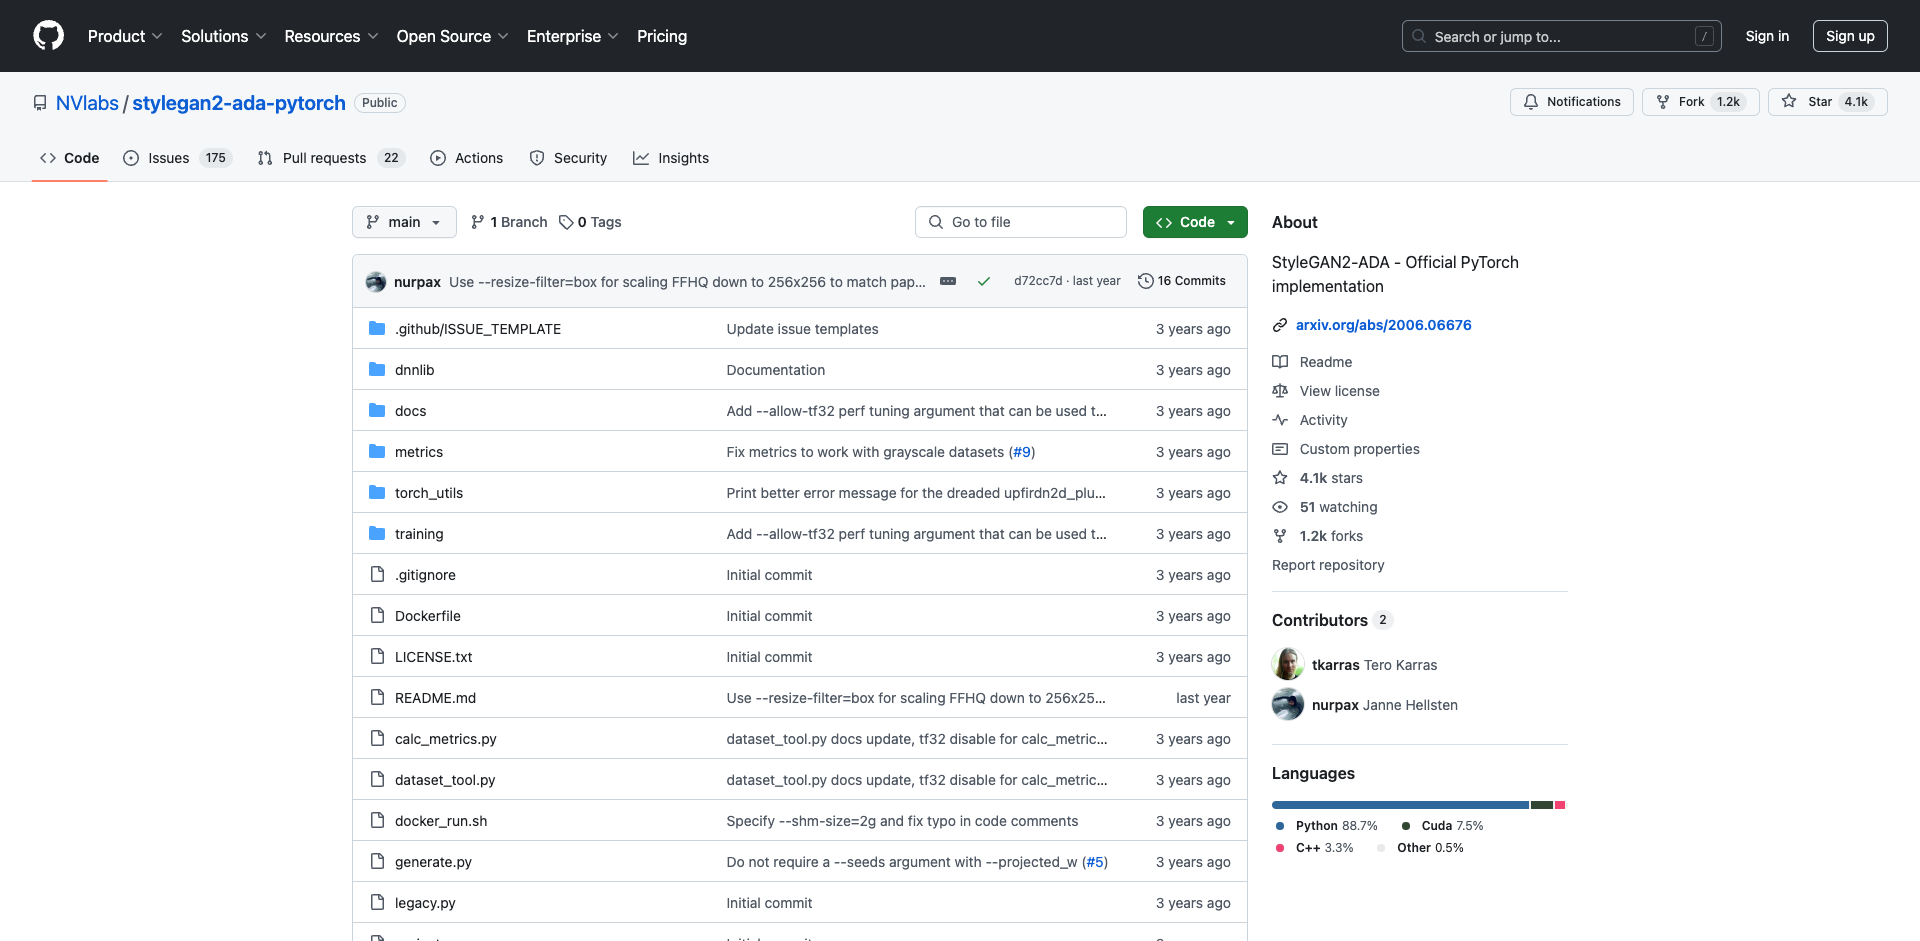Click the Pricing link in header
1920x941 pixels.
coord(662,36)
